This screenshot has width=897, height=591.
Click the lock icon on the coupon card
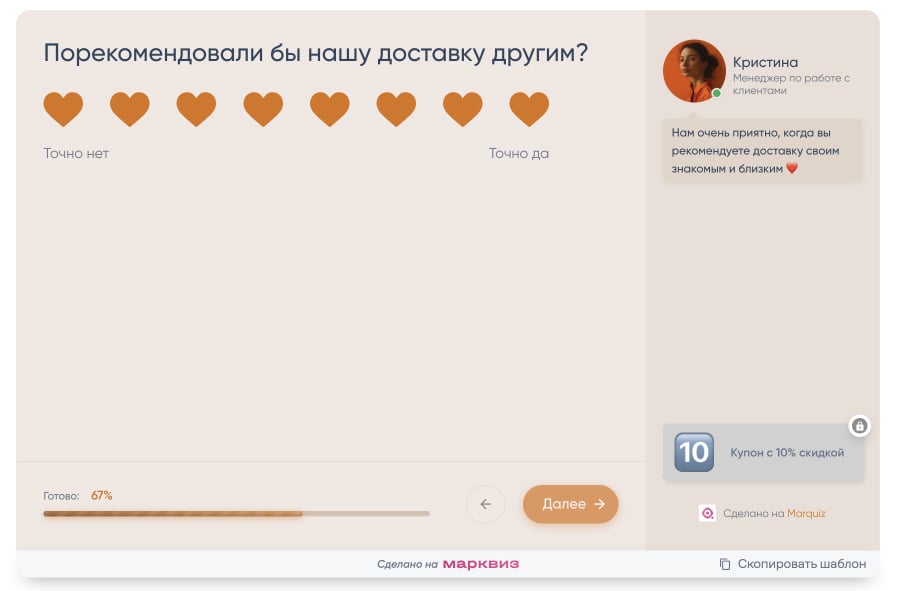860,426
